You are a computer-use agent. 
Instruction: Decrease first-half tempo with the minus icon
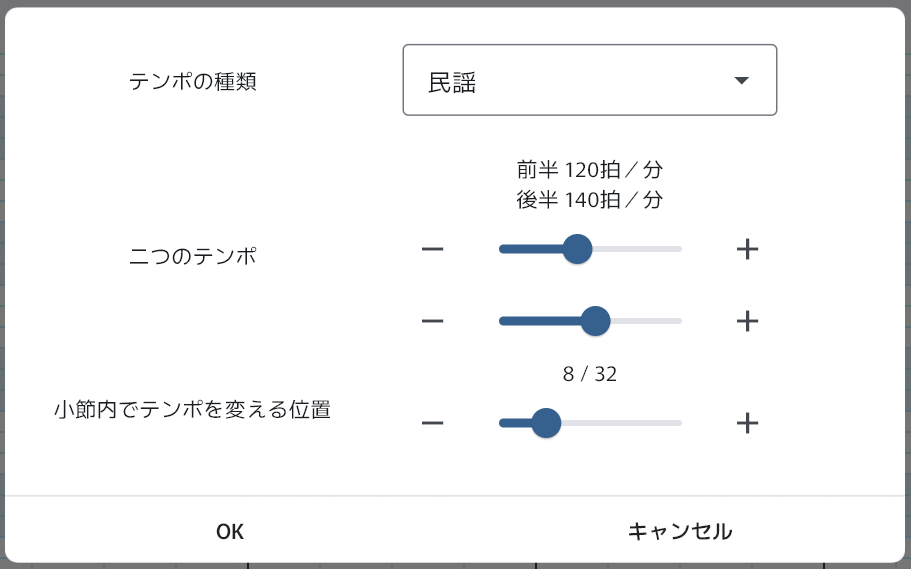coord(432,249)
